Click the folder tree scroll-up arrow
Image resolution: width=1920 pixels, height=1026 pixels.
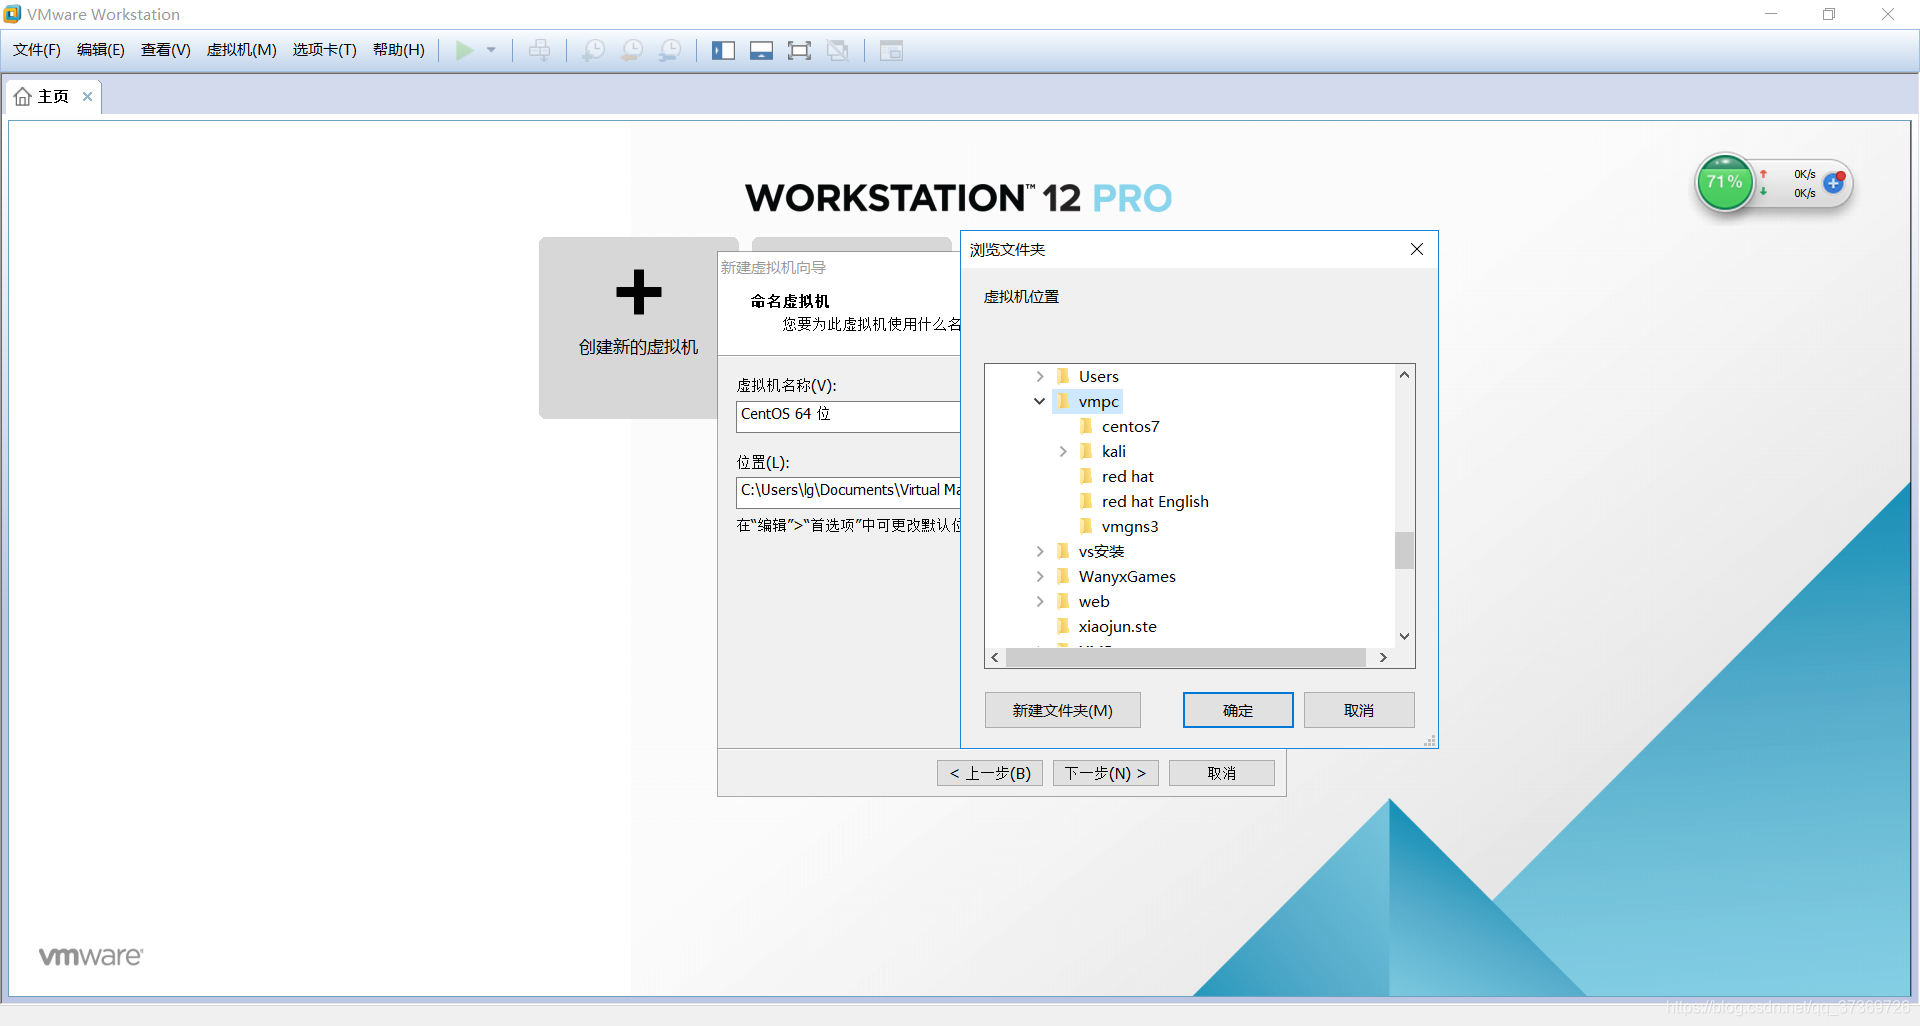tap(1404, 375)
